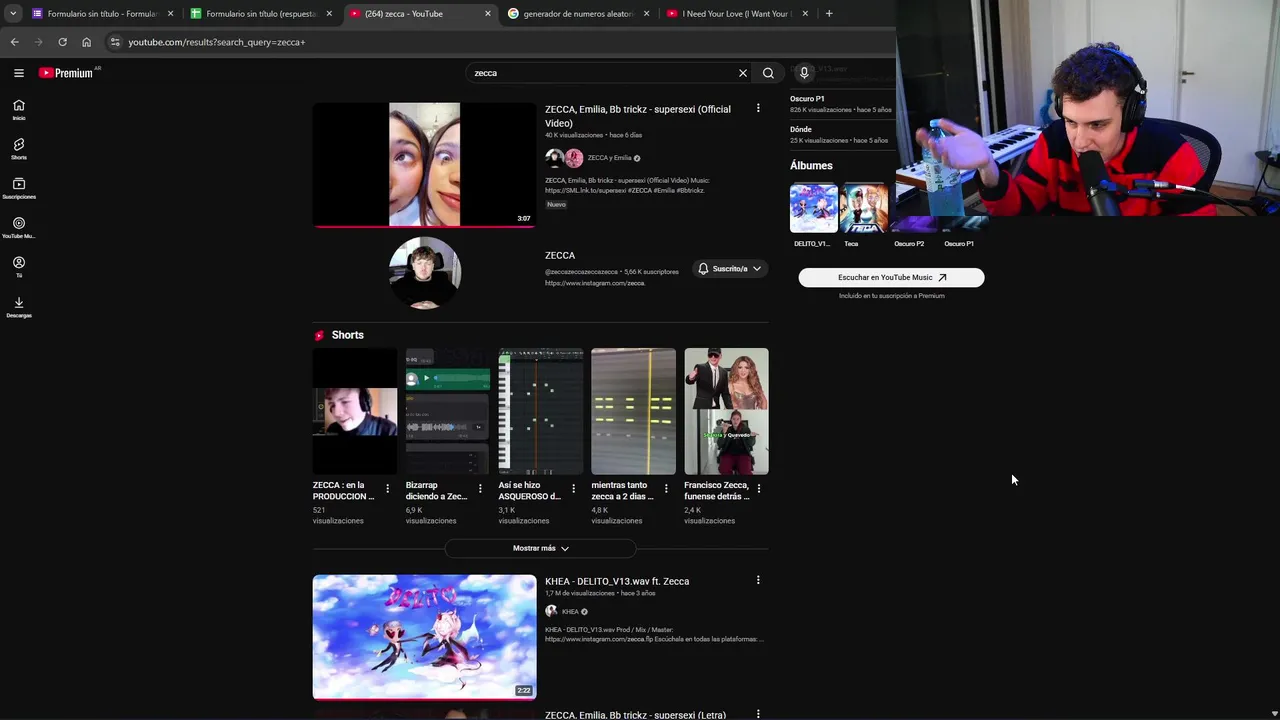Open 'KHEA - DELITO_V13.wav ft. Zecca' title
Screen dimensions: 1280x720
(617, 581)
